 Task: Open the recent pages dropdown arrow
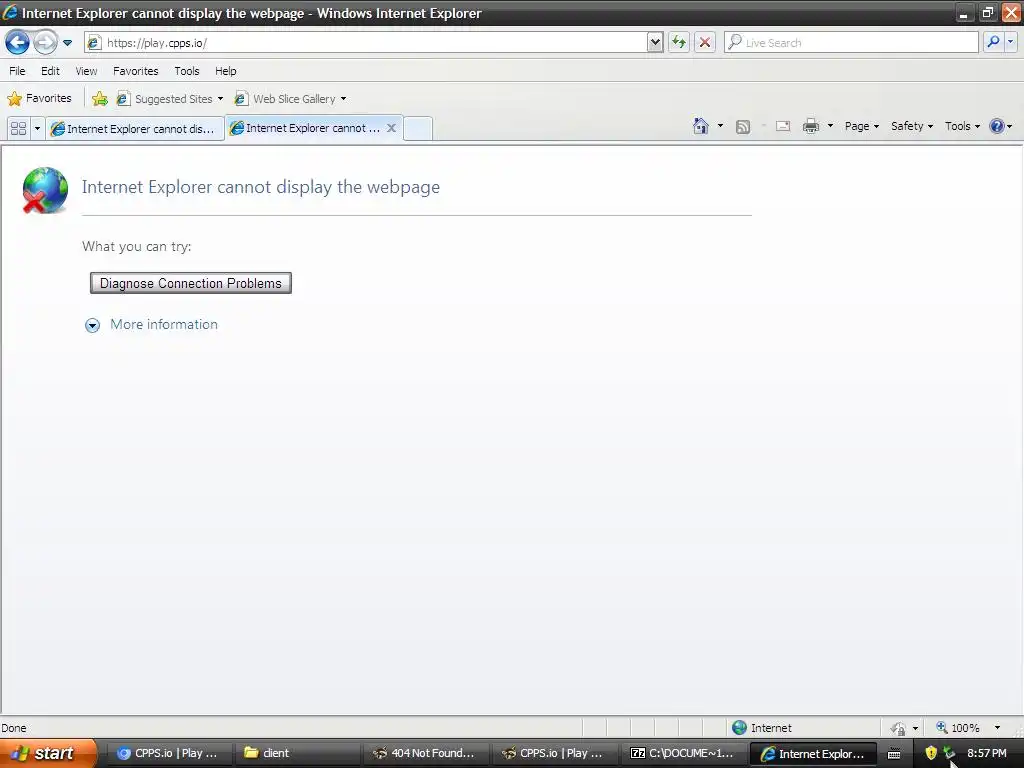tap(67, 43)
